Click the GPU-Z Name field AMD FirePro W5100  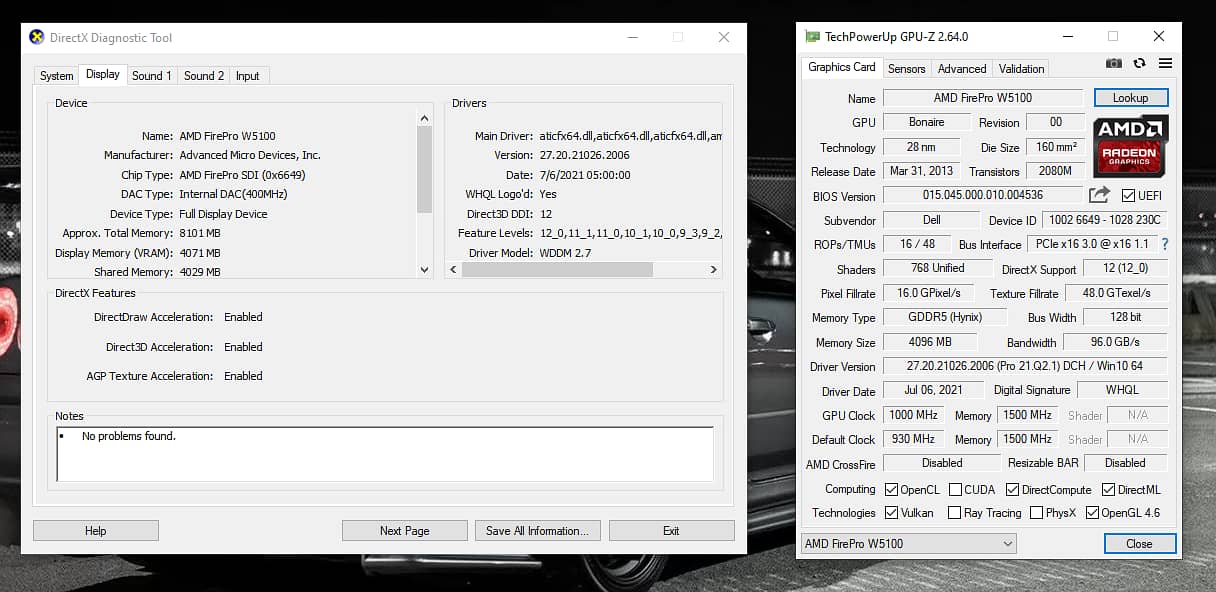pos(983,98)
